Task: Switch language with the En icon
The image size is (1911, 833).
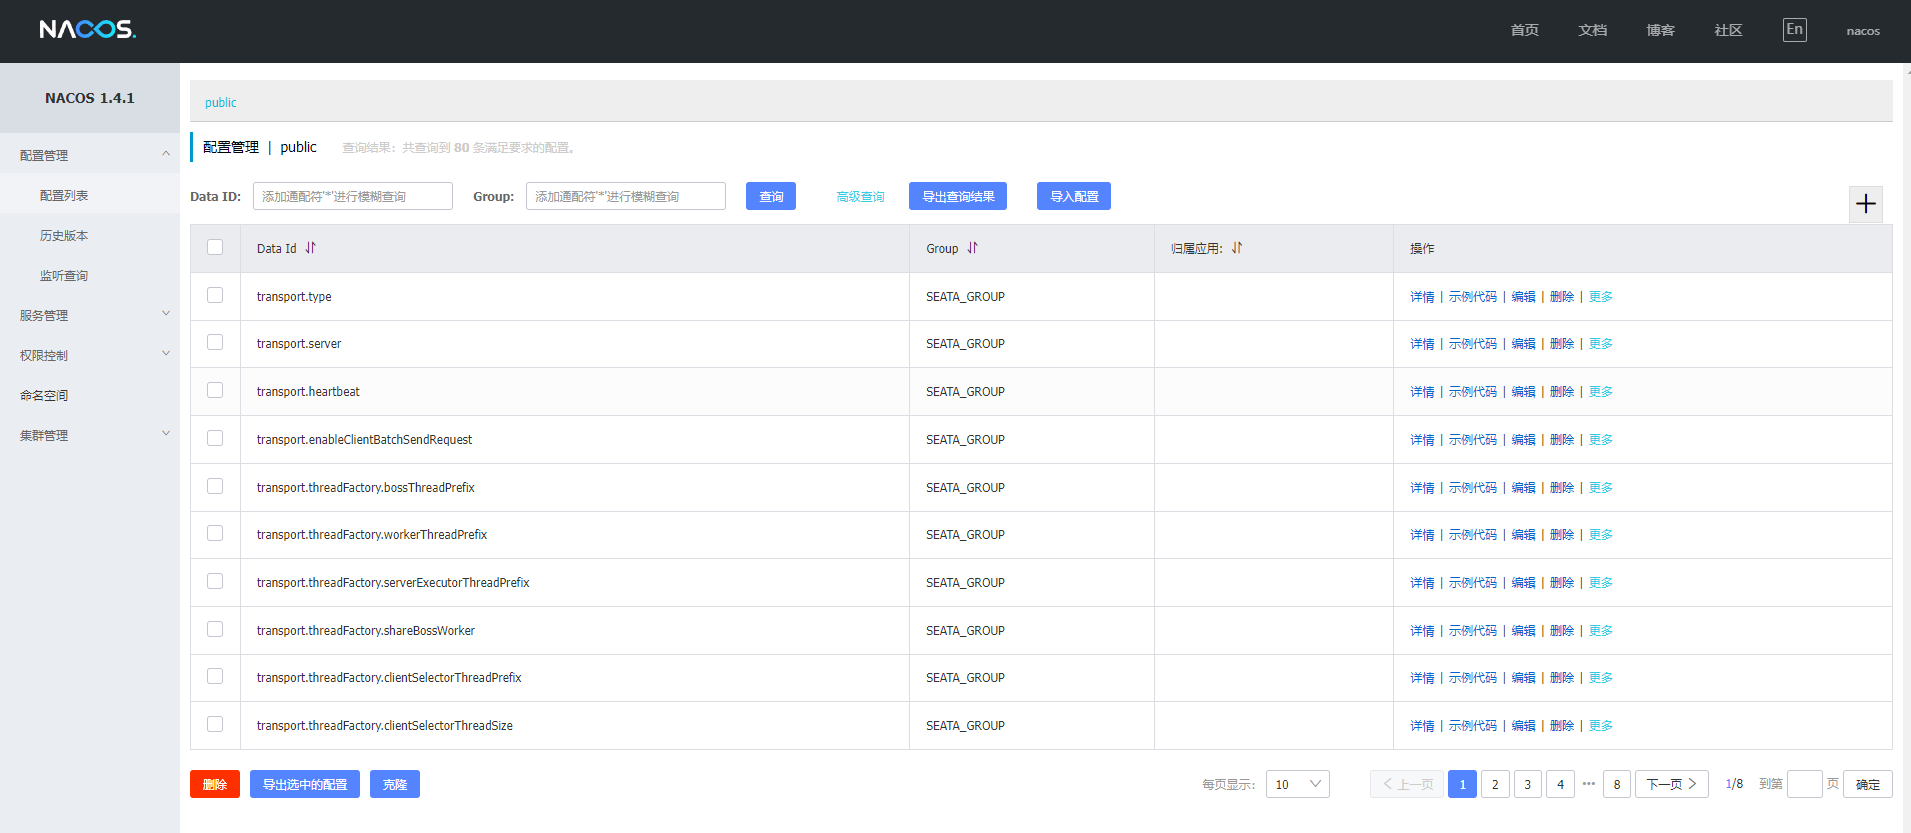Action: [1794, 30]
